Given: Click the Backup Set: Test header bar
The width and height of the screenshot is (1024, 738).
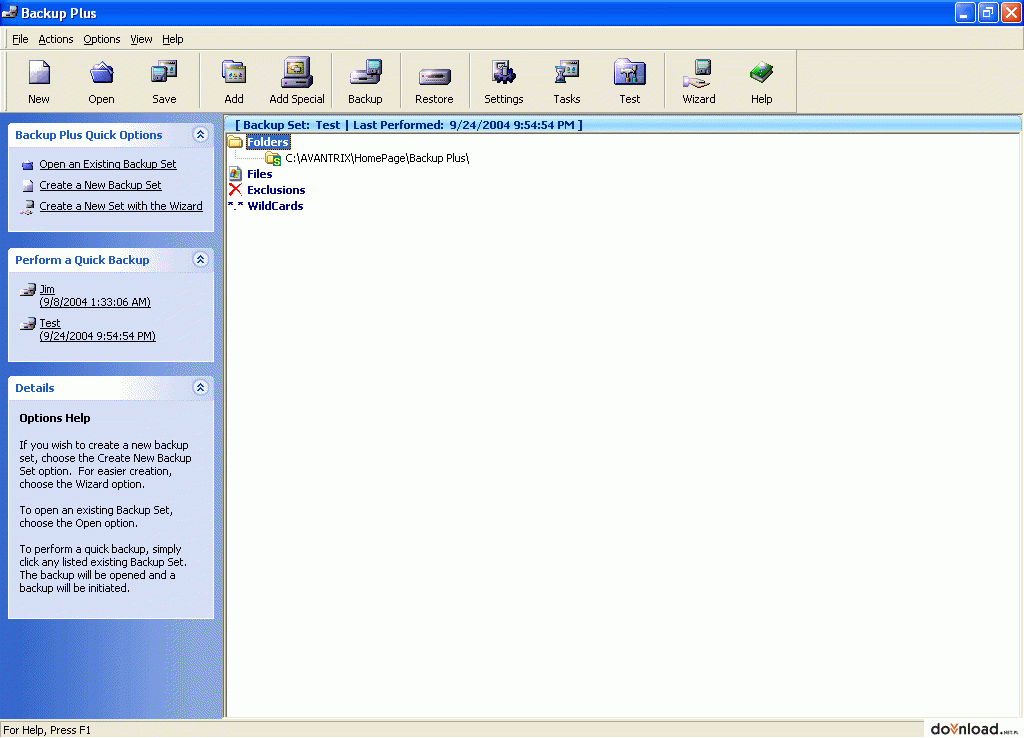Looking at the screenshot, I should coord(622,125).
